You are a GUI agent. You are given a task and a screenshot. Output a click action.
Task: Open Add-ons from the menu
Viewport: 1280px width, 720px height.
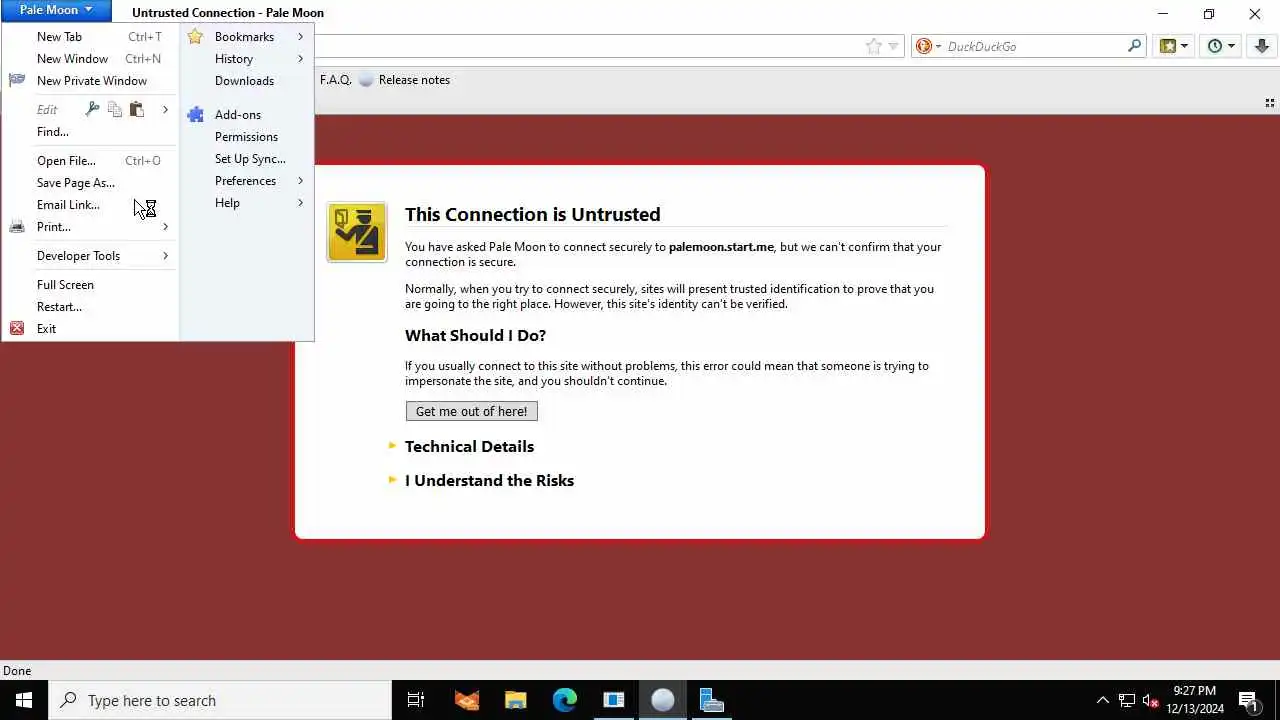[246, 115]
